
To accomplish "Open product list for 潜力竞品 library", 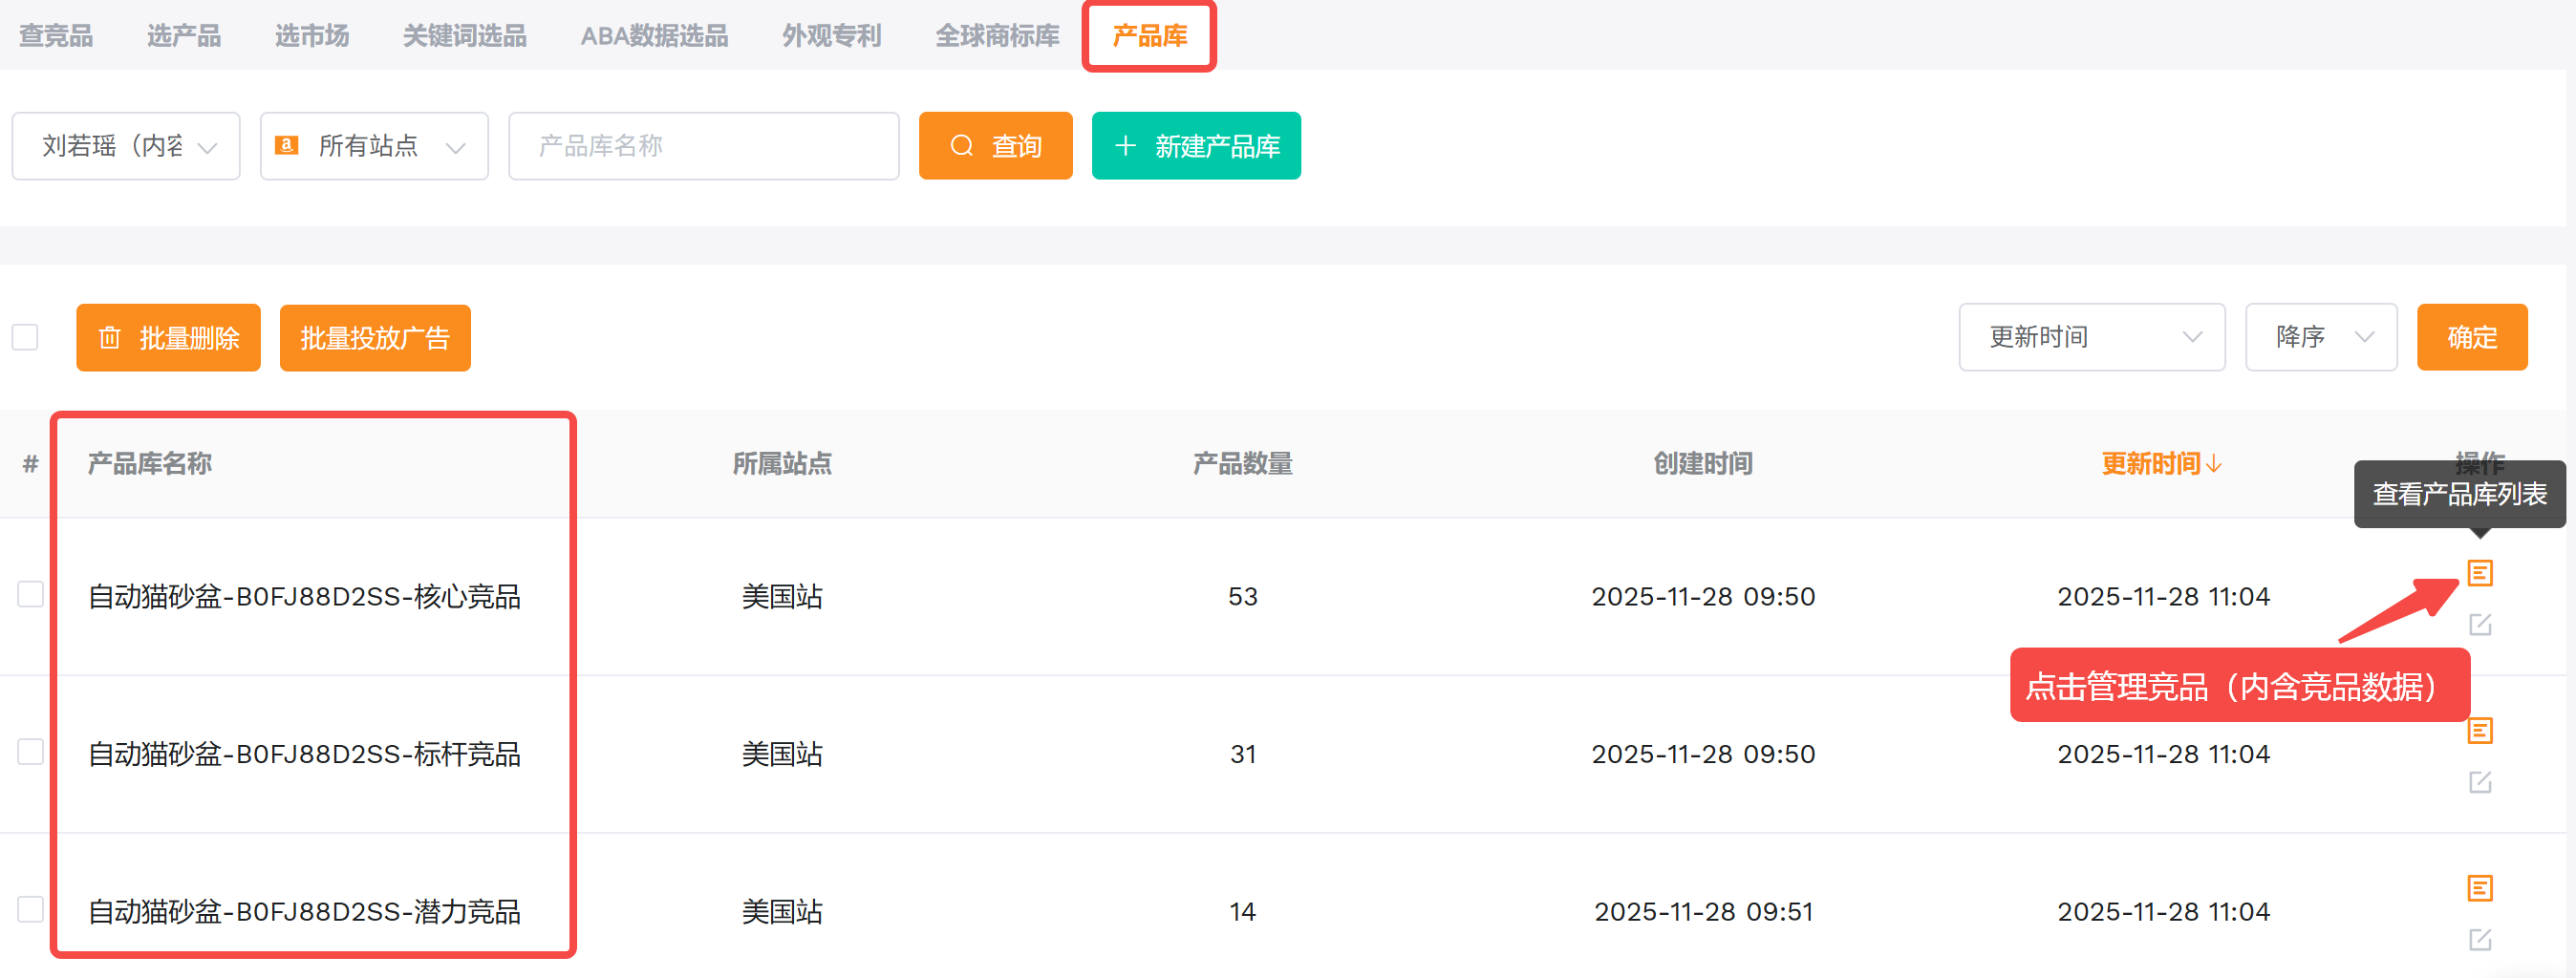I will (x=2479, y=888).
